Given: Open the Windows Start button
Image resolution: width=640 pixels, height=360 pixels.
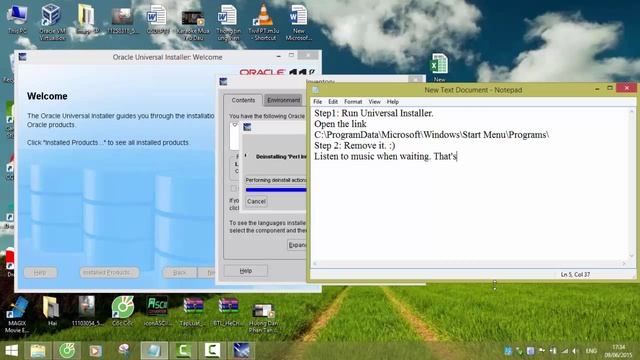Looking at the screenshot, I should point(11,351).
